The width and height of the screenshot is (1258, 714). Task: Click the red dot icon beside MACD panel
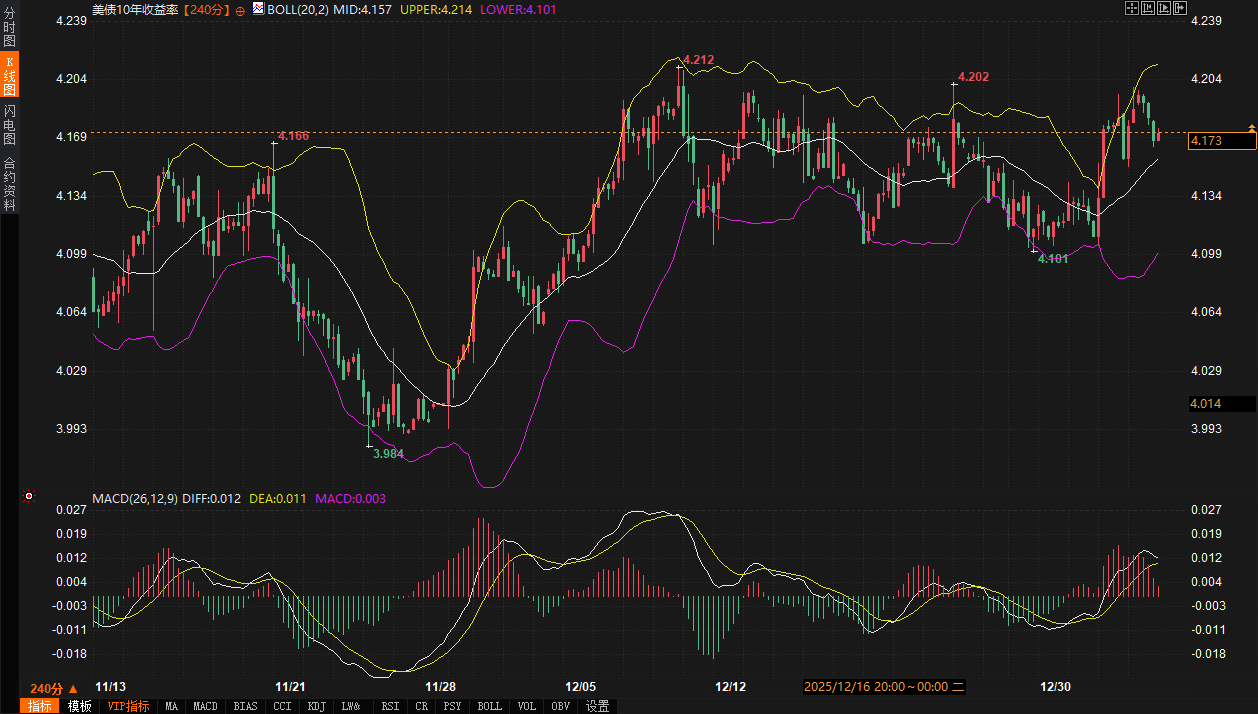coord(29,496)
